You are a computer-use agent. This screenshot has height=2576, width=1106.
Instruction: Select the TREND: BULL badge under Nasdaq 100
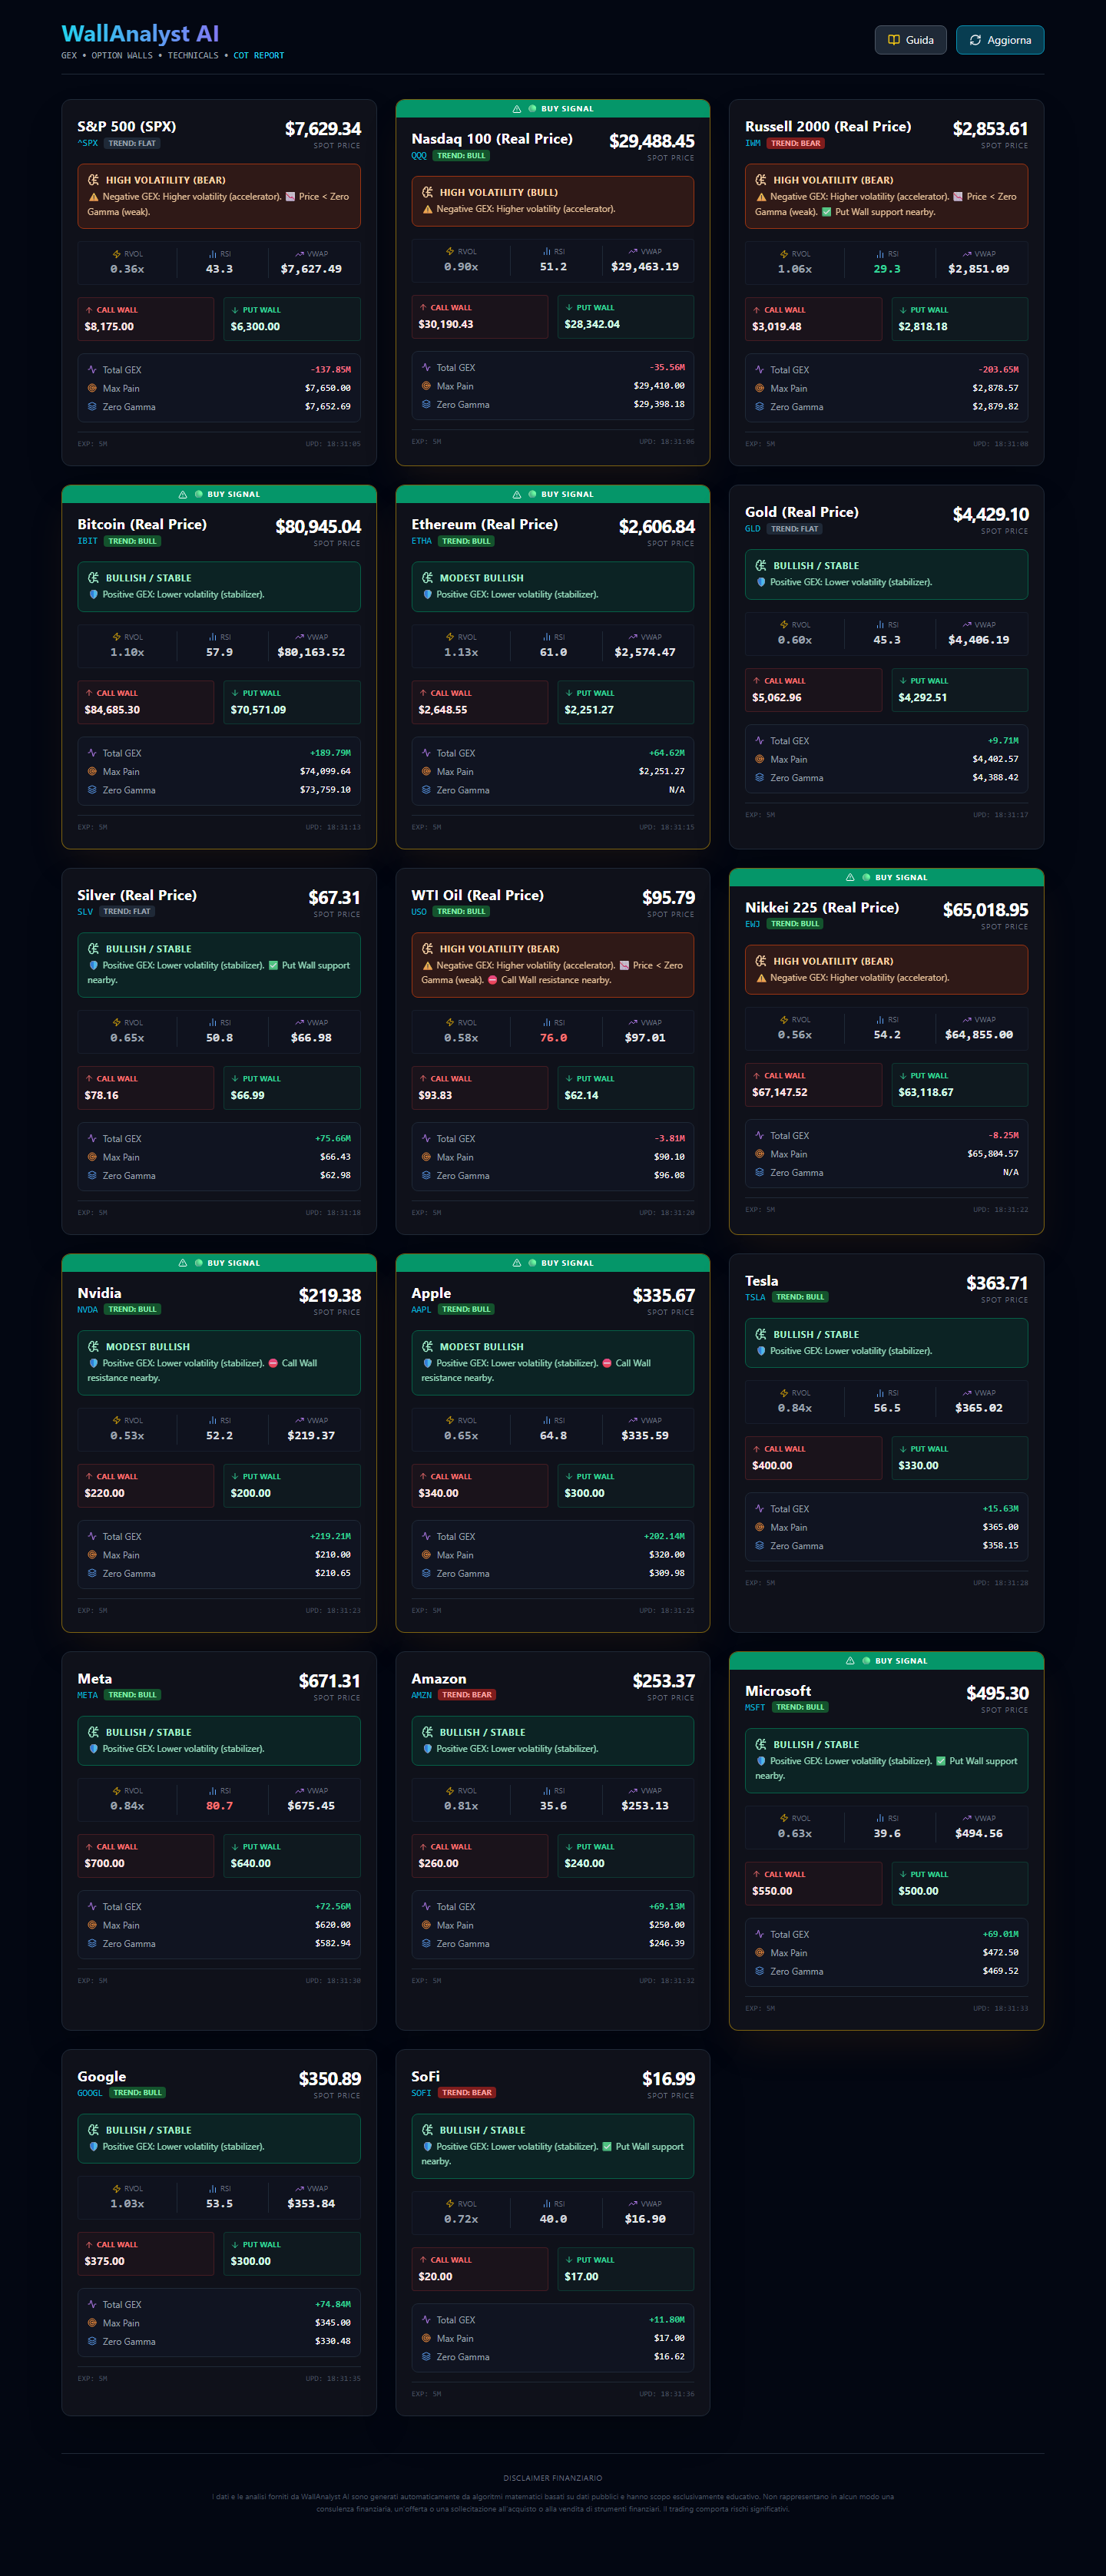pos(461,156)
